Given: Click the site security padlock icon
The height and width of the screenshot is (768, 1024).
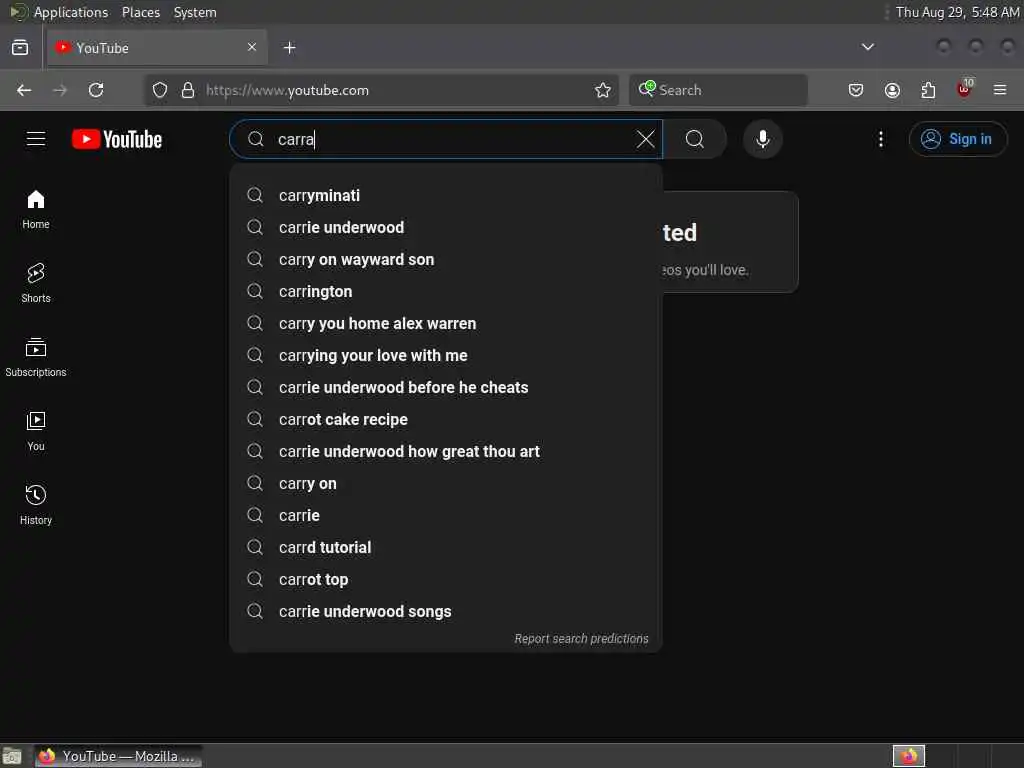Looking at the screenshot, I should pos(188,90).
